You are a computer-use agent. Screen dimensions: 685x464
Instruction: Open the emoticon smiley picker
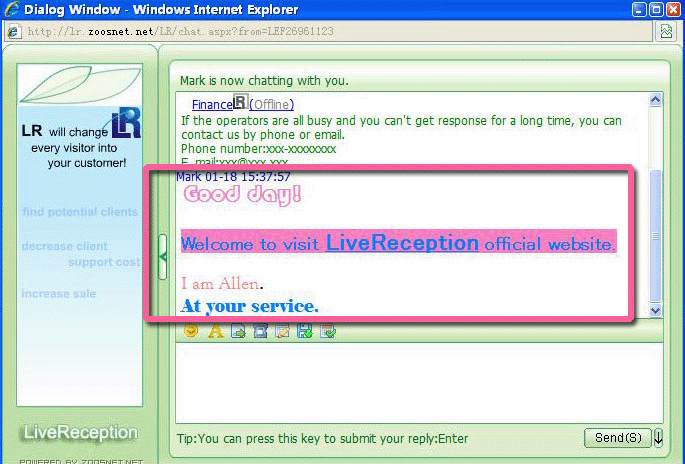tap(191, 331)
